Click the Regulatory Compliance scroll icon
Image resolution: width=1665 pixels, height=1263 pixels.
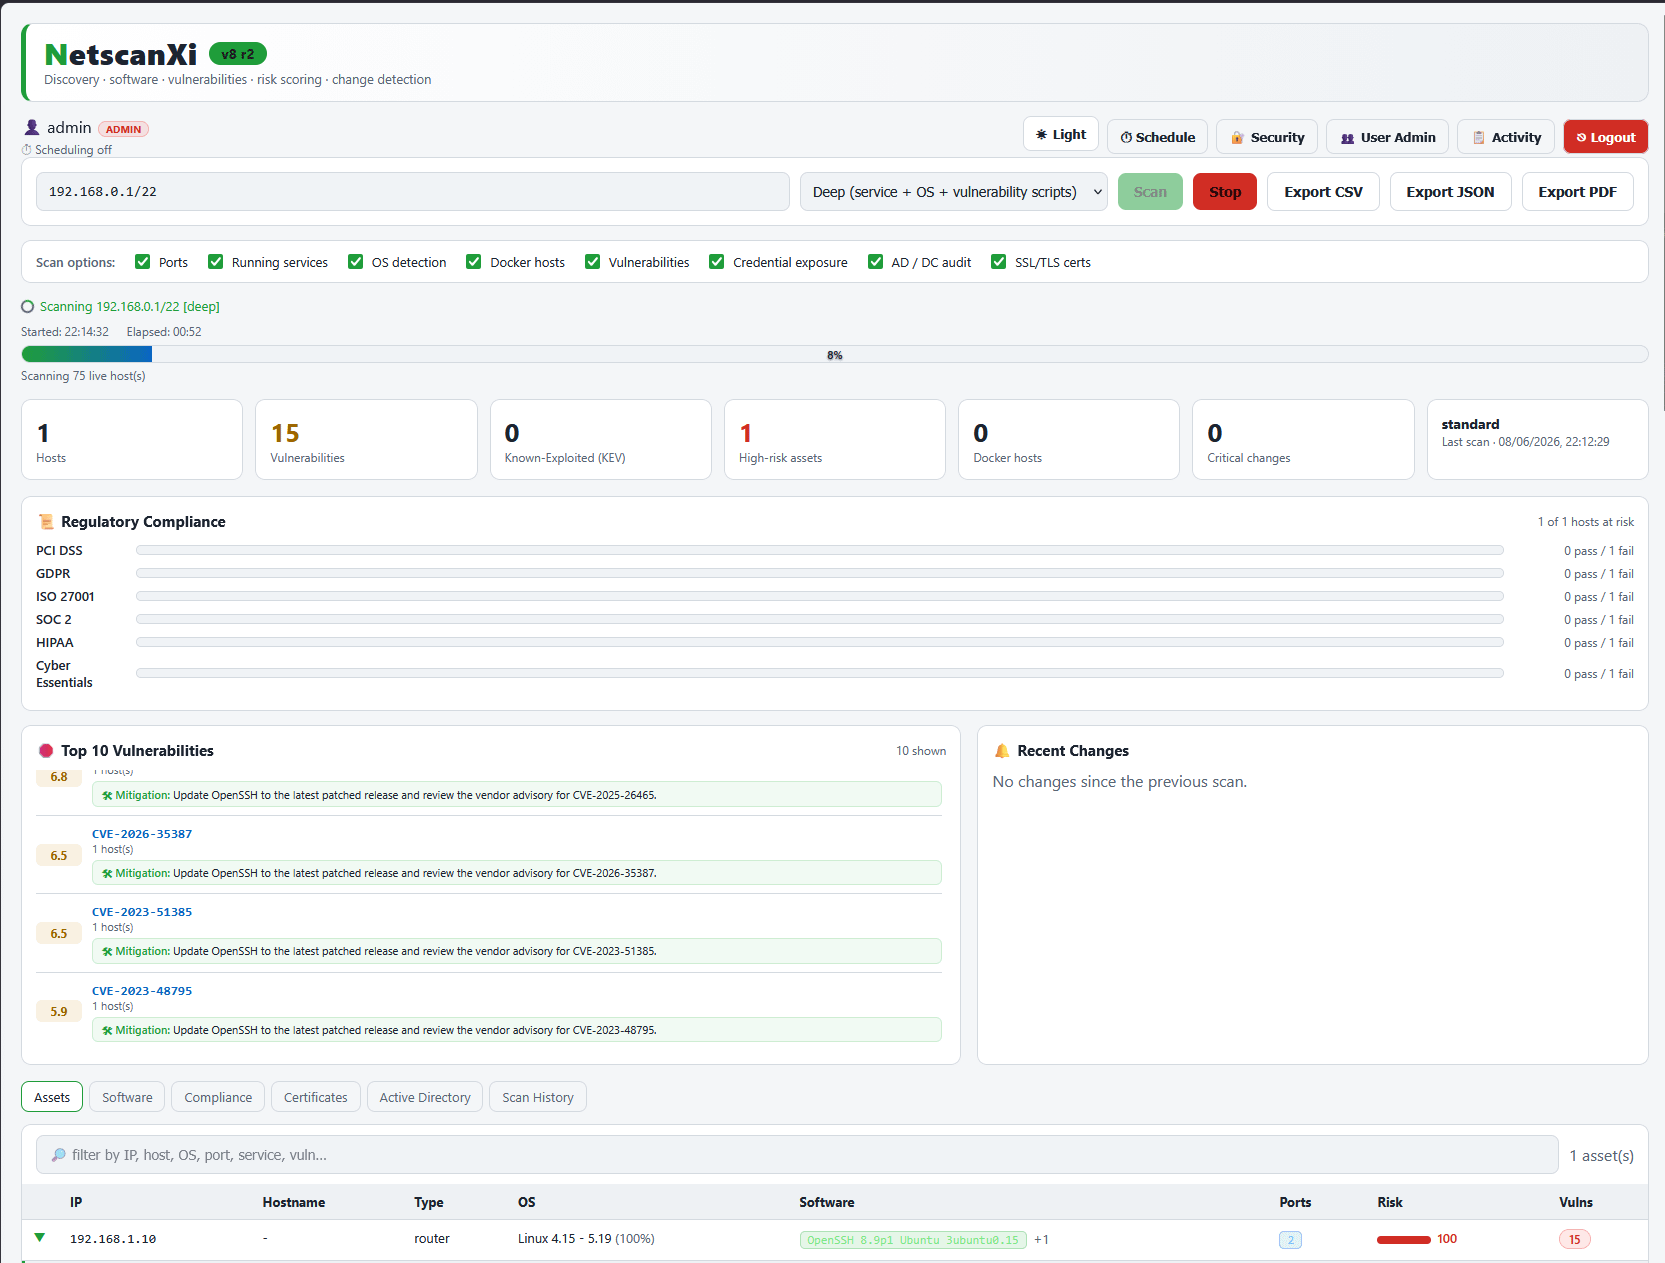tap(46, 522)
